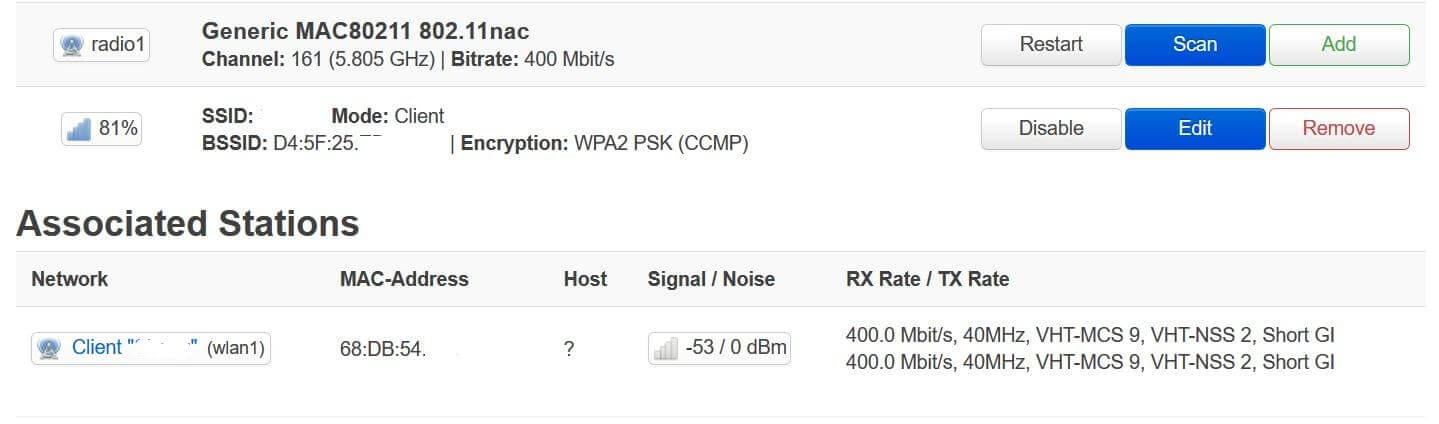Remove the client wireless network
The image size is (1439, 424).
click(x=1339, y=129)
